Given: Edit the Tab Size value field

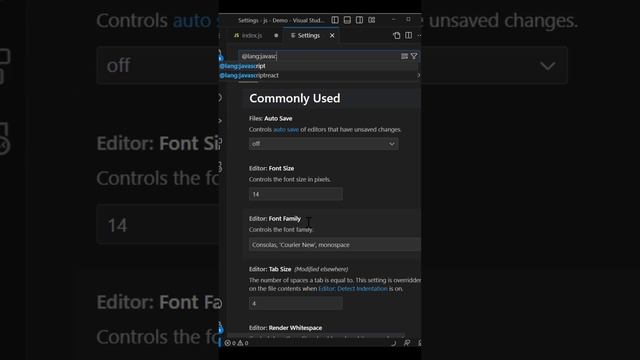Looking at the screenshot, I should 296,303.
